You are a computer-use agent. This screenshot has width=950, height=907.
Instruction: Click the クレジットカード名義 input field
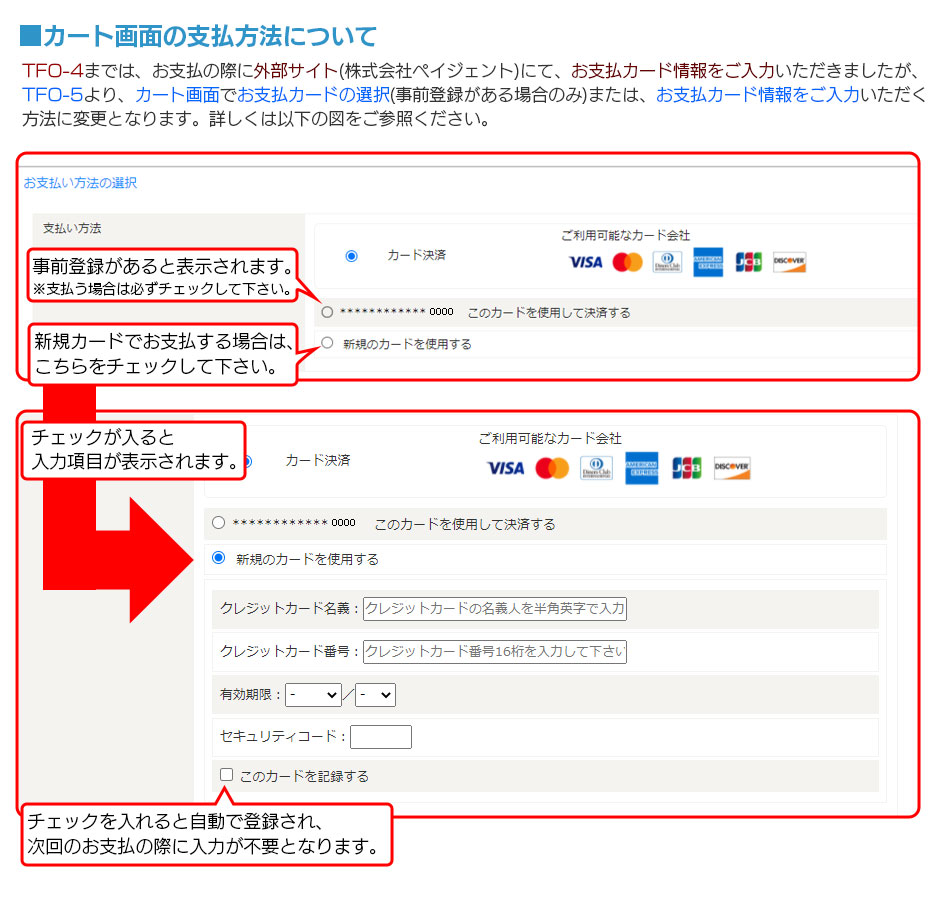tap(495, 609)
